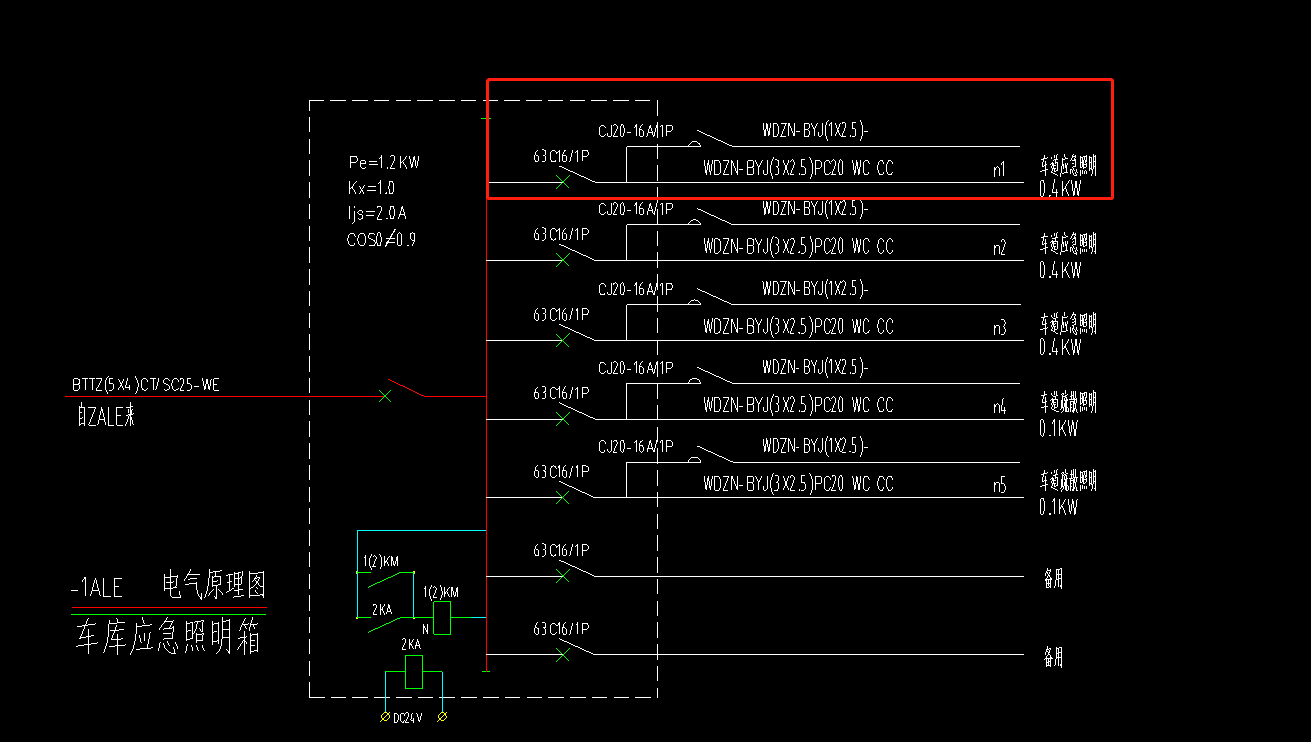
Task: Select WDZN-BYJ(1X2.5)- wire text in row n2
Action: [x=815, y=209]
